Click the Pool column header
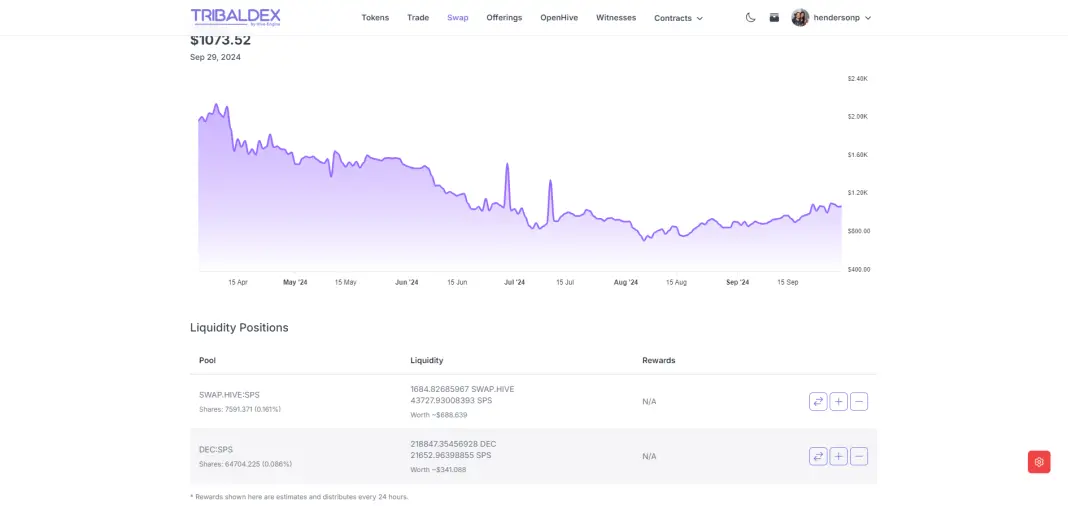Image resolution: width=1068 pixels, height=506 pixels. click(207, 360)
